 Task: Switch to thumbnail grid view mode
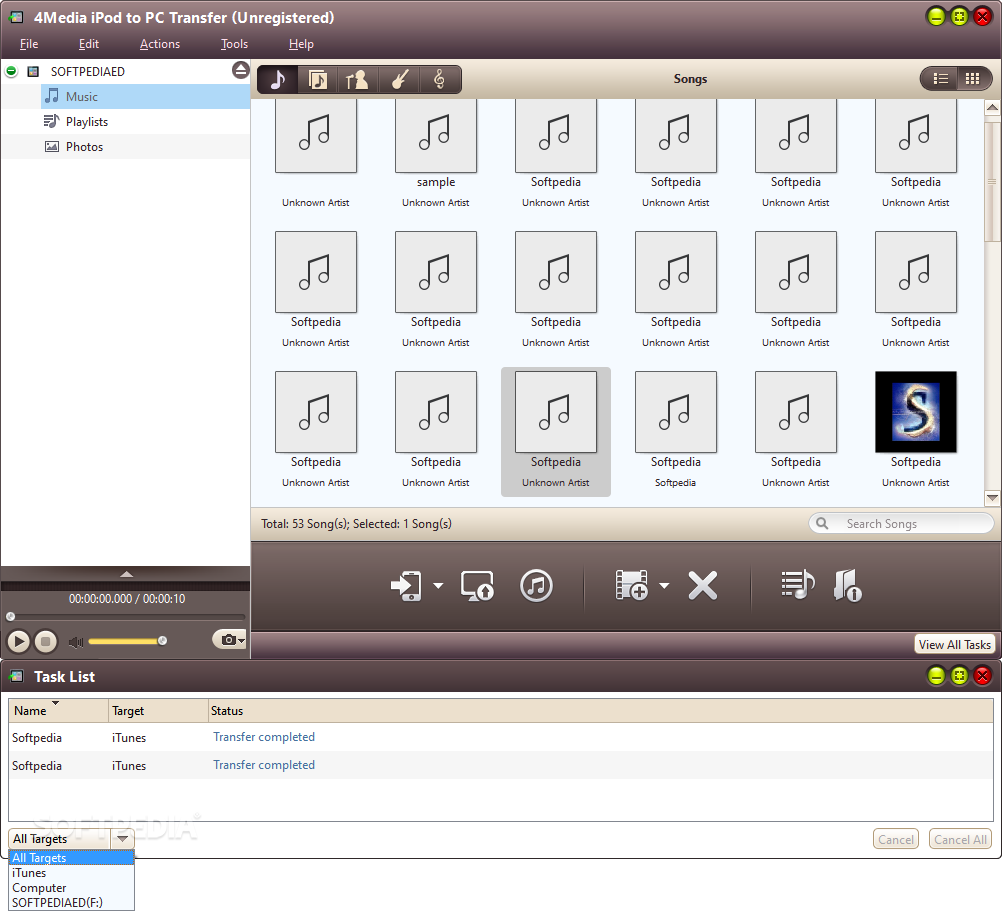pyautogui.click(x=973, y=79)
